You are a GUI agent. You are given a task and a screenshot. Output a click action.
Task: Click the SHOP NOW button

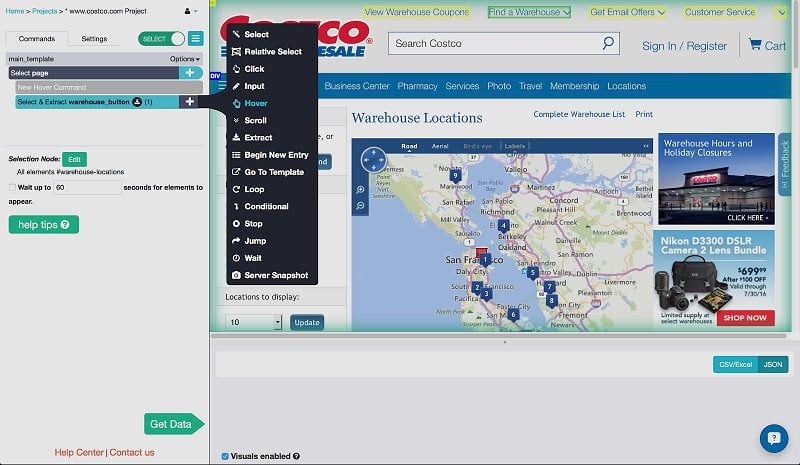[x=745, y=317]
